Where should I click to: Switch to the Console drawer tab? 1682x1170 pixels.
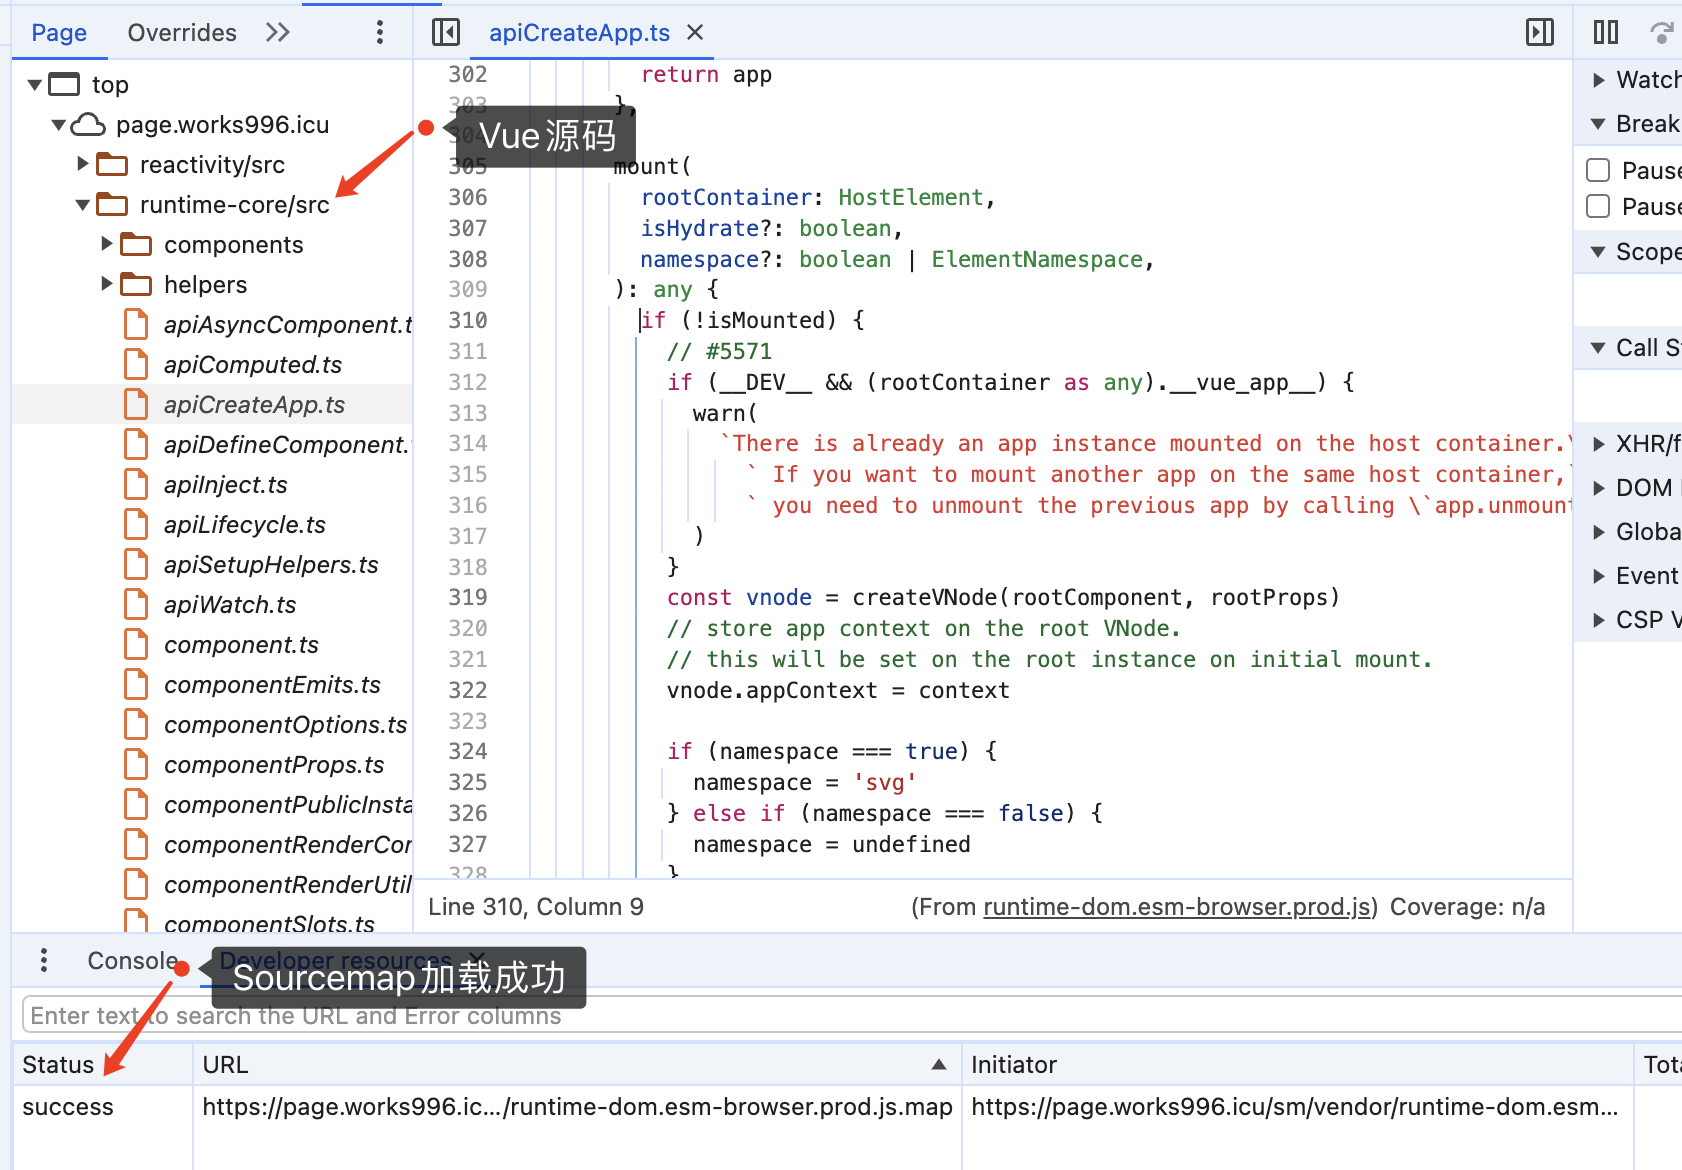(132, 960)
